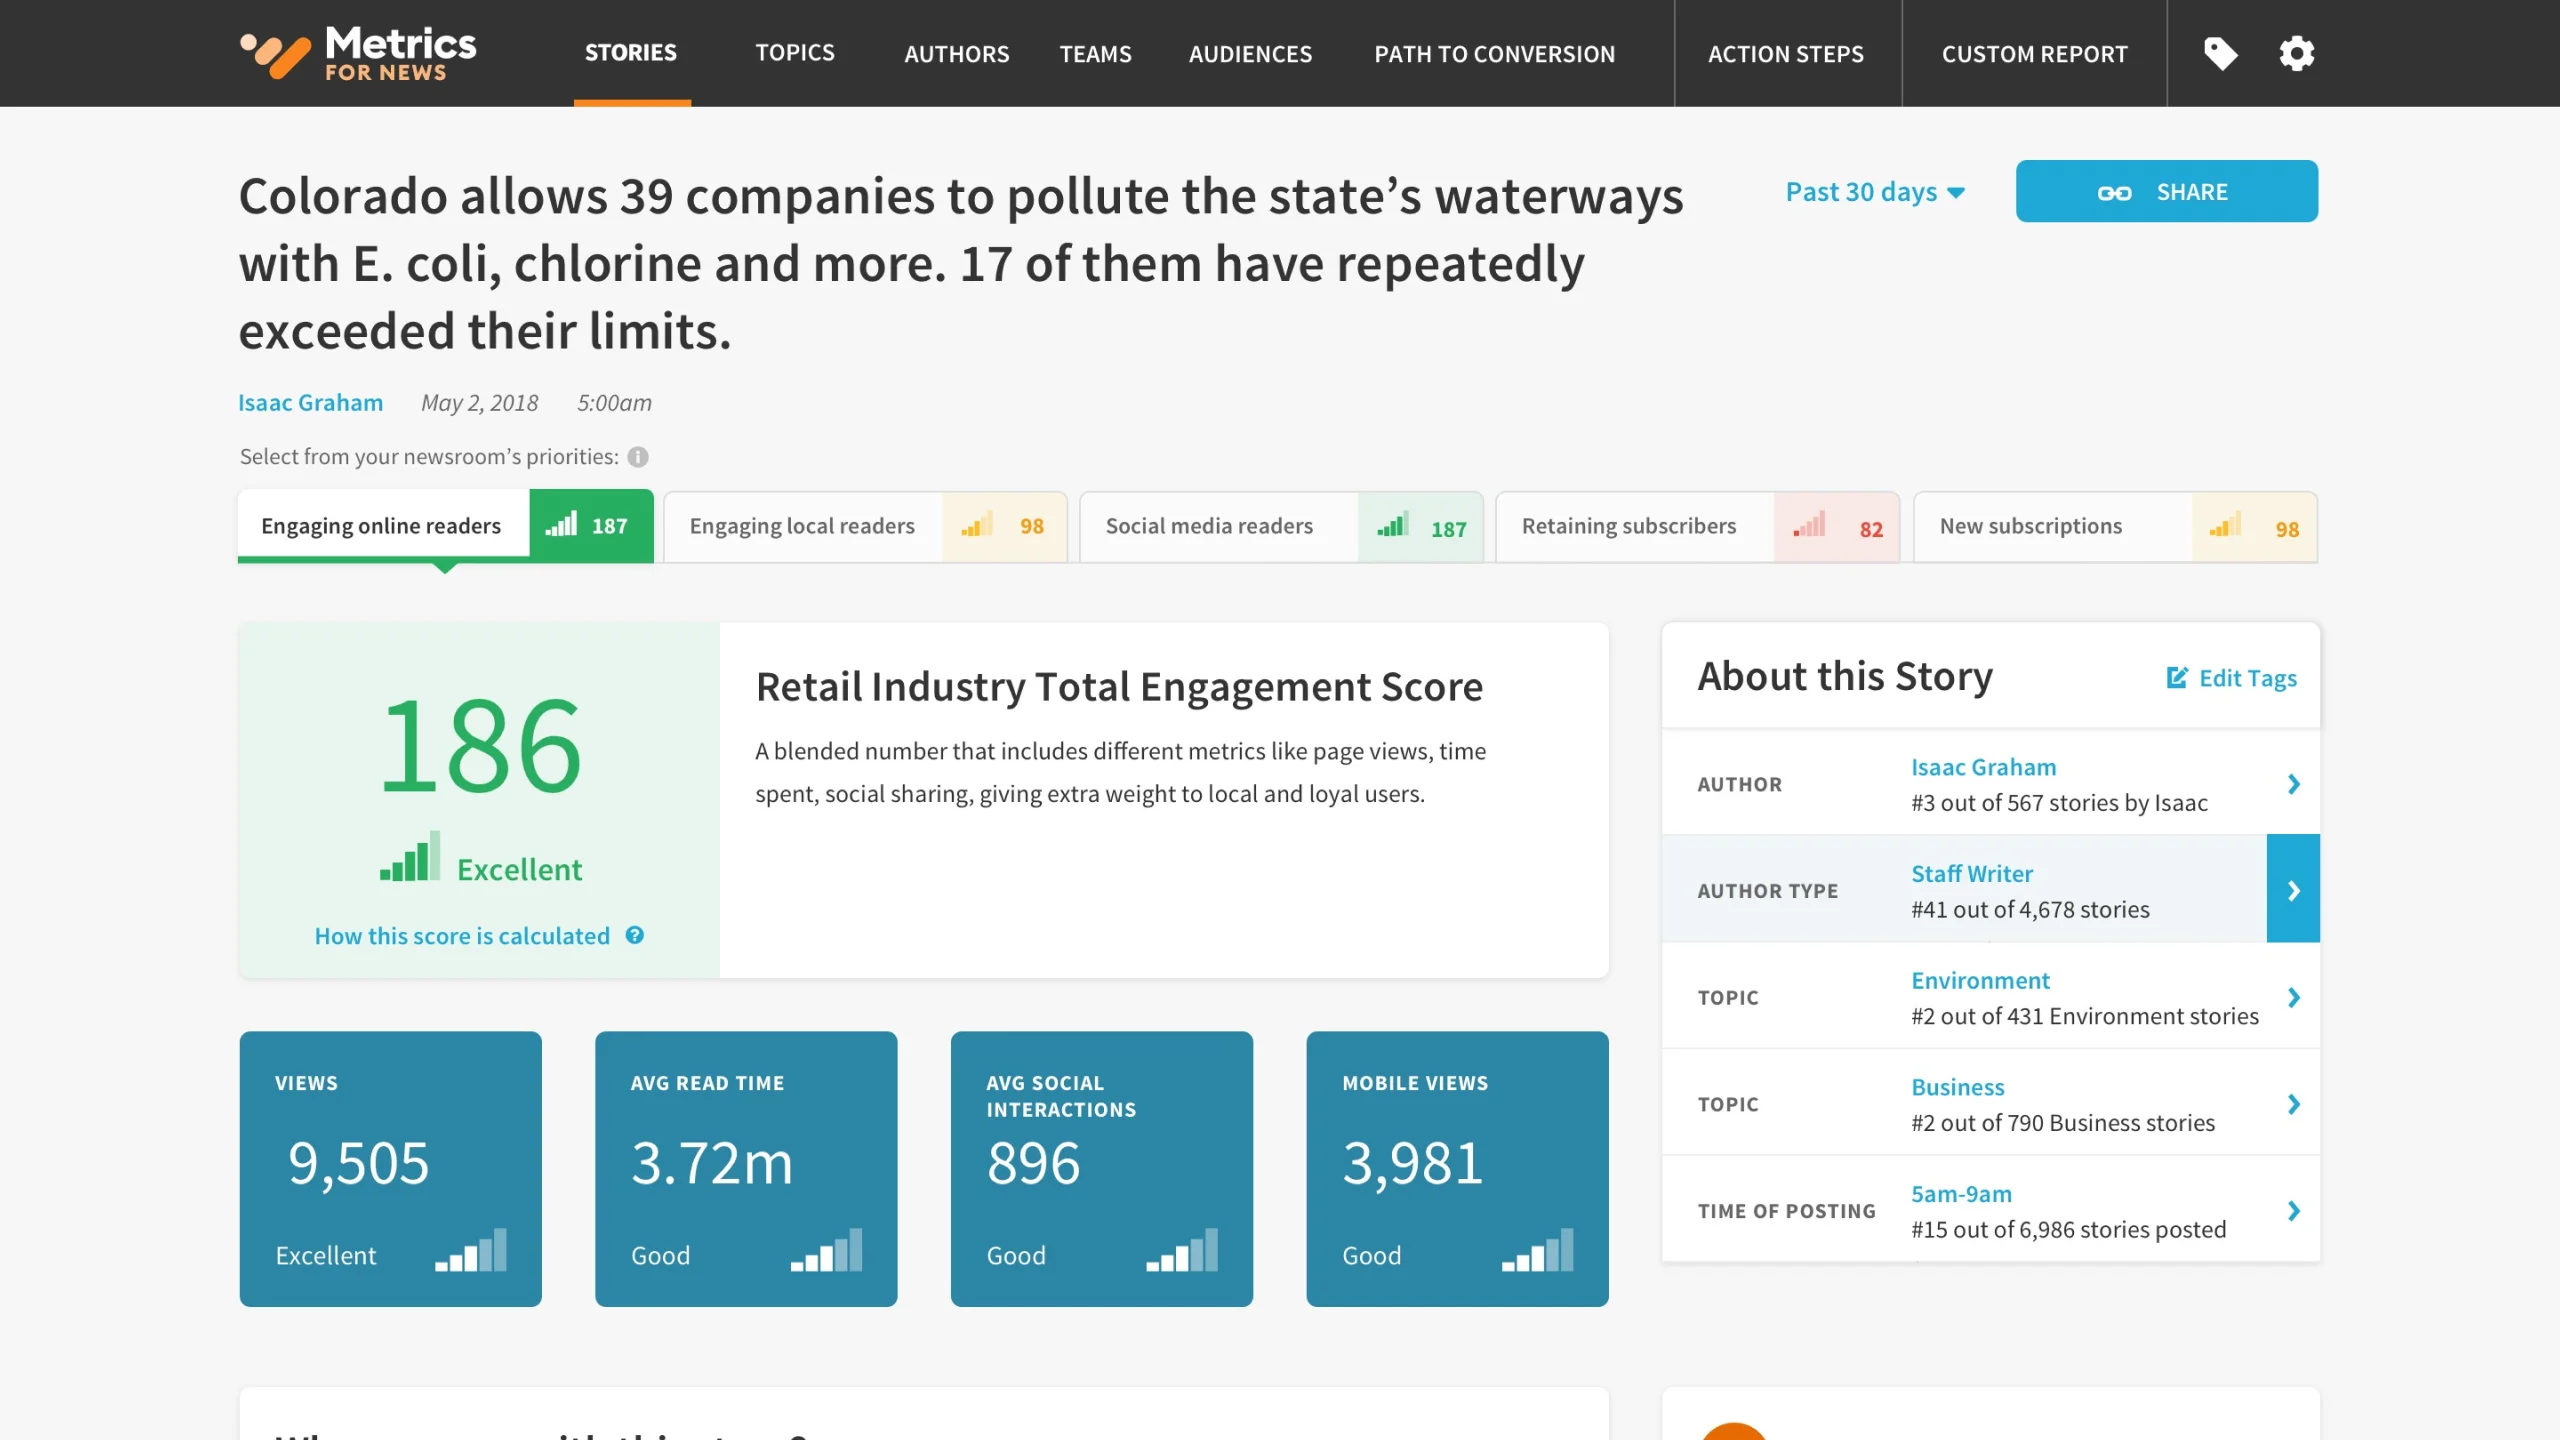Click How this score is calculated link

point(462,936)
